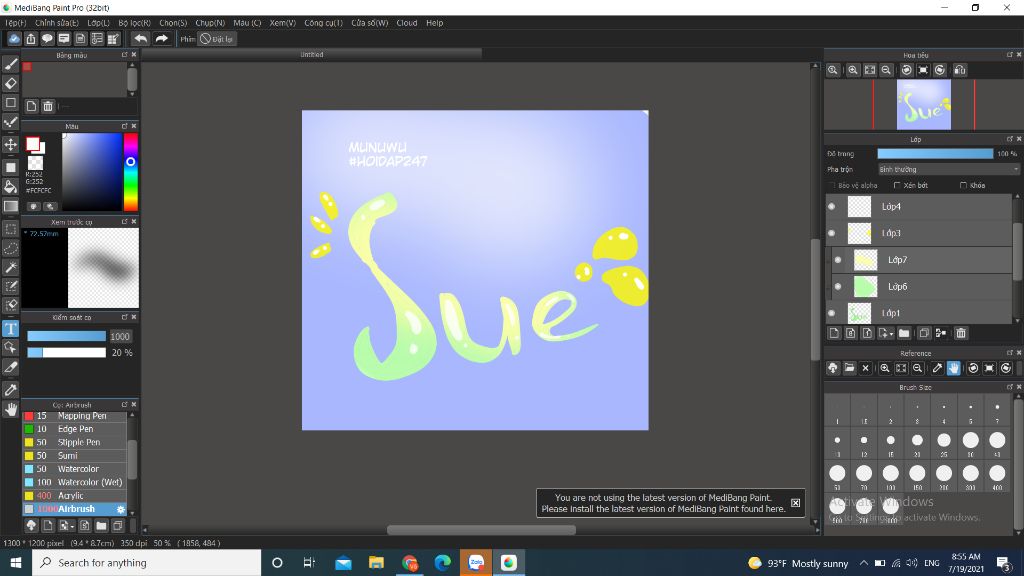Click the Undo arrow in toolbar
This screenshot has height=576, width=1024.
click(x=140, y=39)
